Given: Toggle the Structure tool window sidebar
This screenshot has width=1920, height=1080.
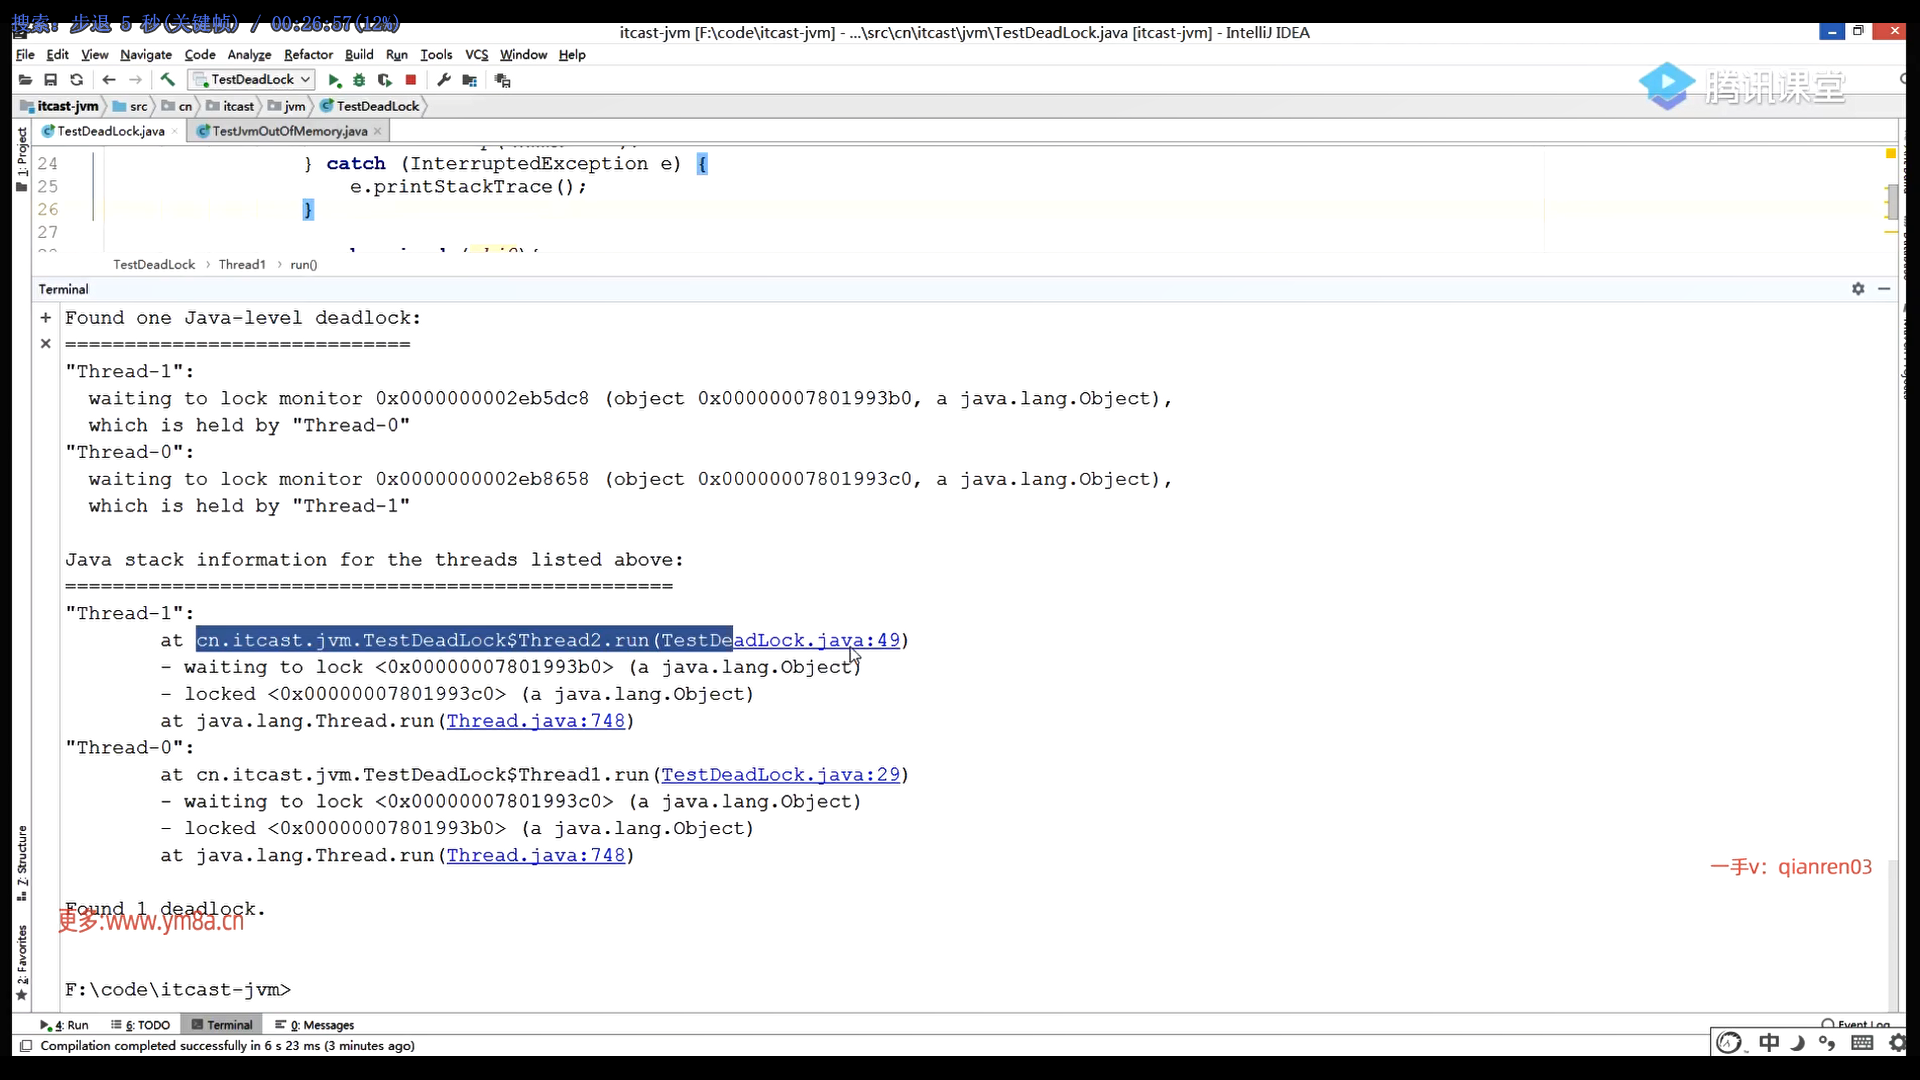Looking at the screenshot, I should click(22, 862).
